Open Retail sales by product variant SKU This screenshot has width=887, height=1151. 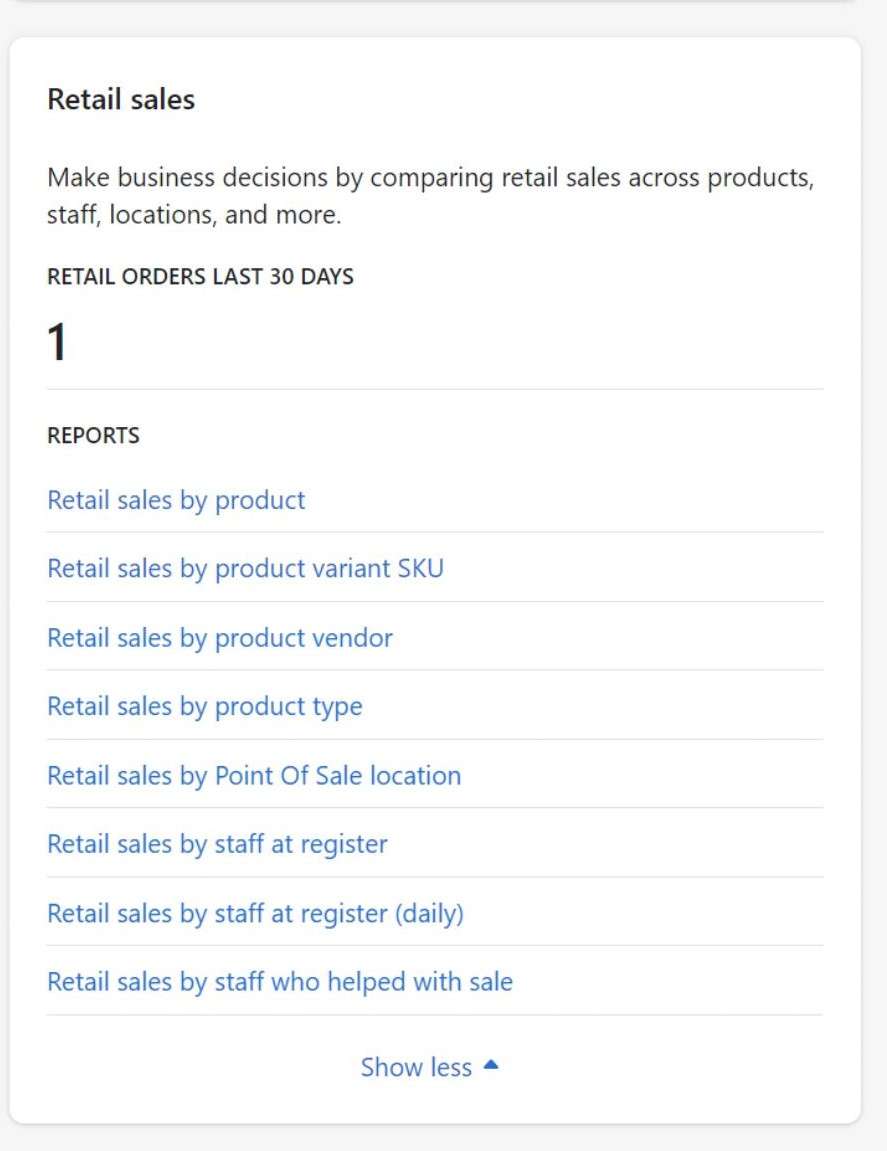click(x=245, y=568)
